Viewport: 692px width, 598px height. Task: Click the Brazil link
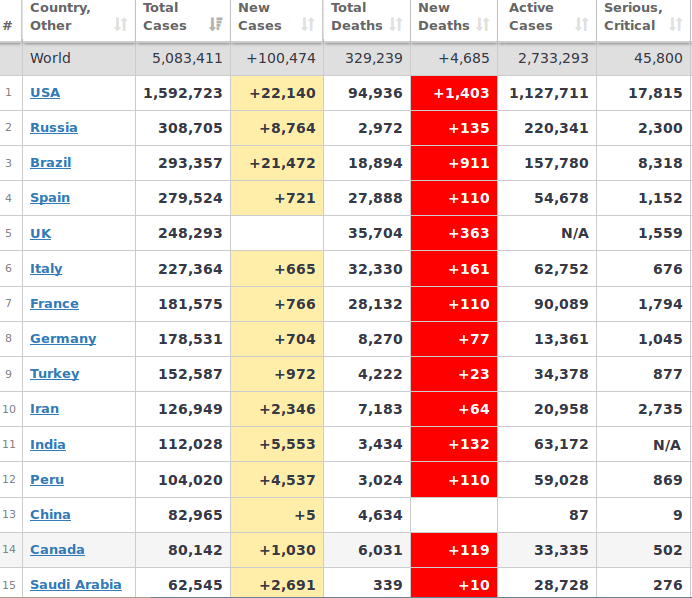pos(51,163)
